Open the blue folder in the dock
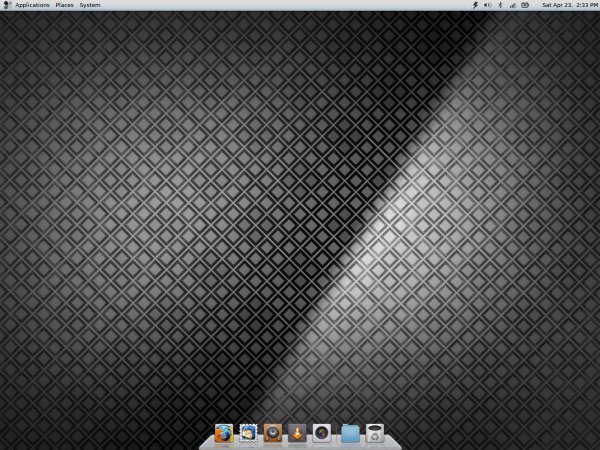 pyautogui.click(x=350, y=434)
